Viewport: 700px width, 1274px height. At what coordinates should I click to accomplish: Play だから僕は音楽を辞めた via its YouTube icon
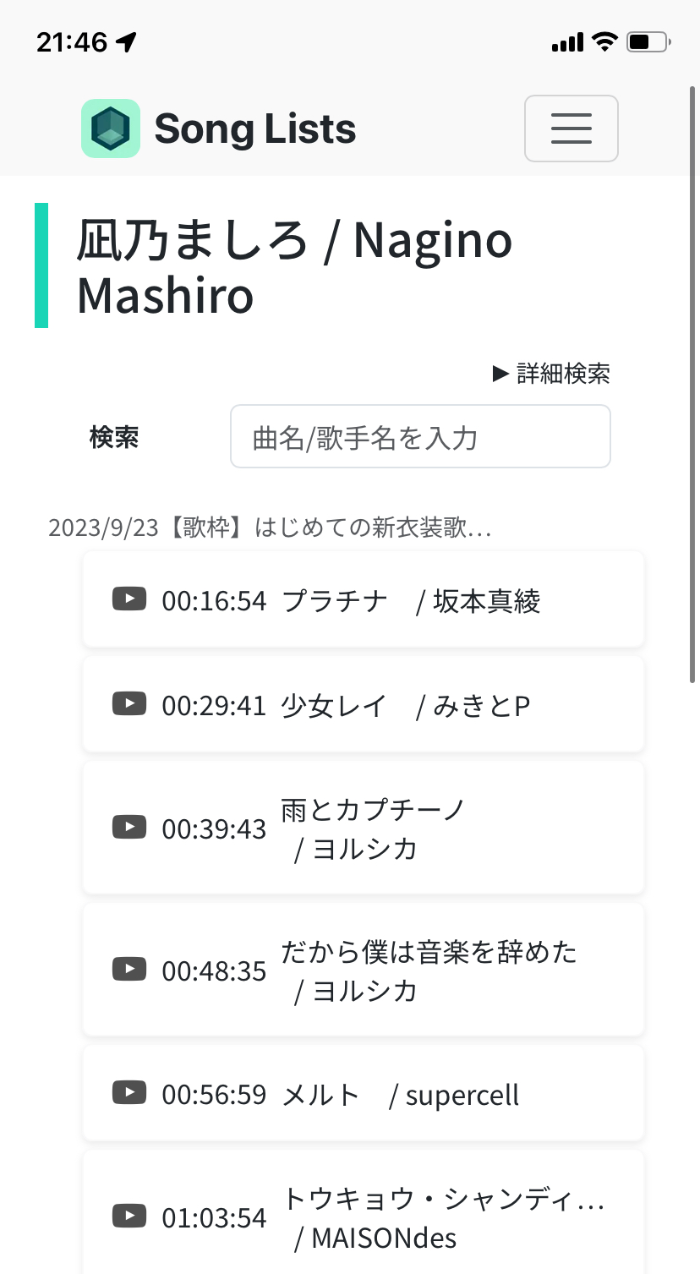(129, 968)
